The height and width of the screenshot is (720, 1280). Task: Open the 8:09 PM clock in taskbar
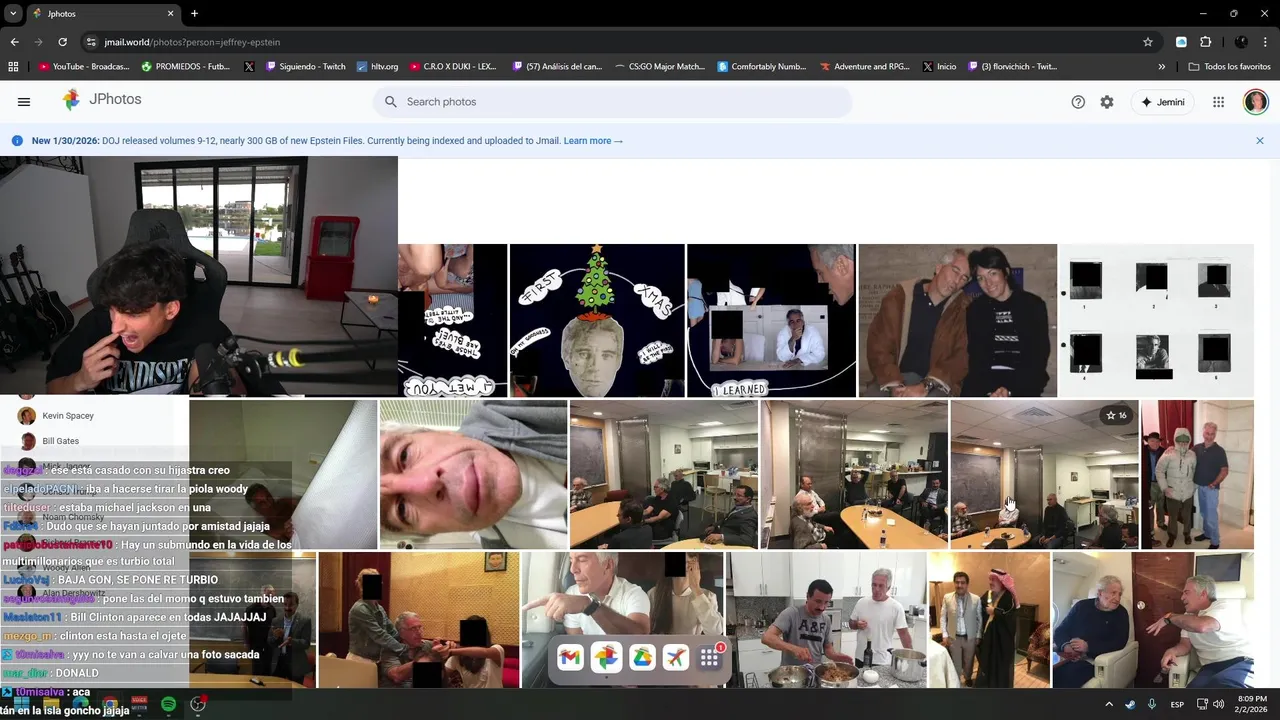1252,704
